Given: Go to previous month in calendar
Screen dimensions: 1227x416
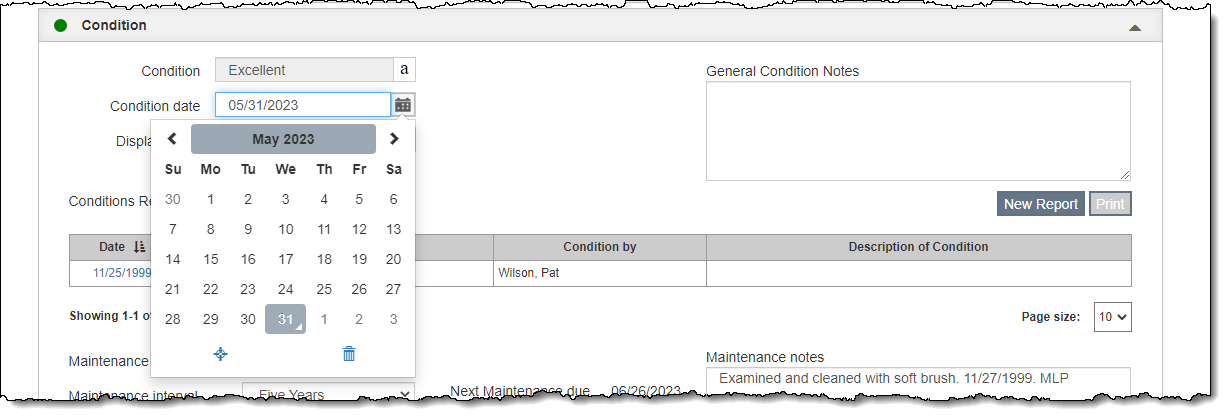Looking at the screenshot, I should click(x=172, y=139).
